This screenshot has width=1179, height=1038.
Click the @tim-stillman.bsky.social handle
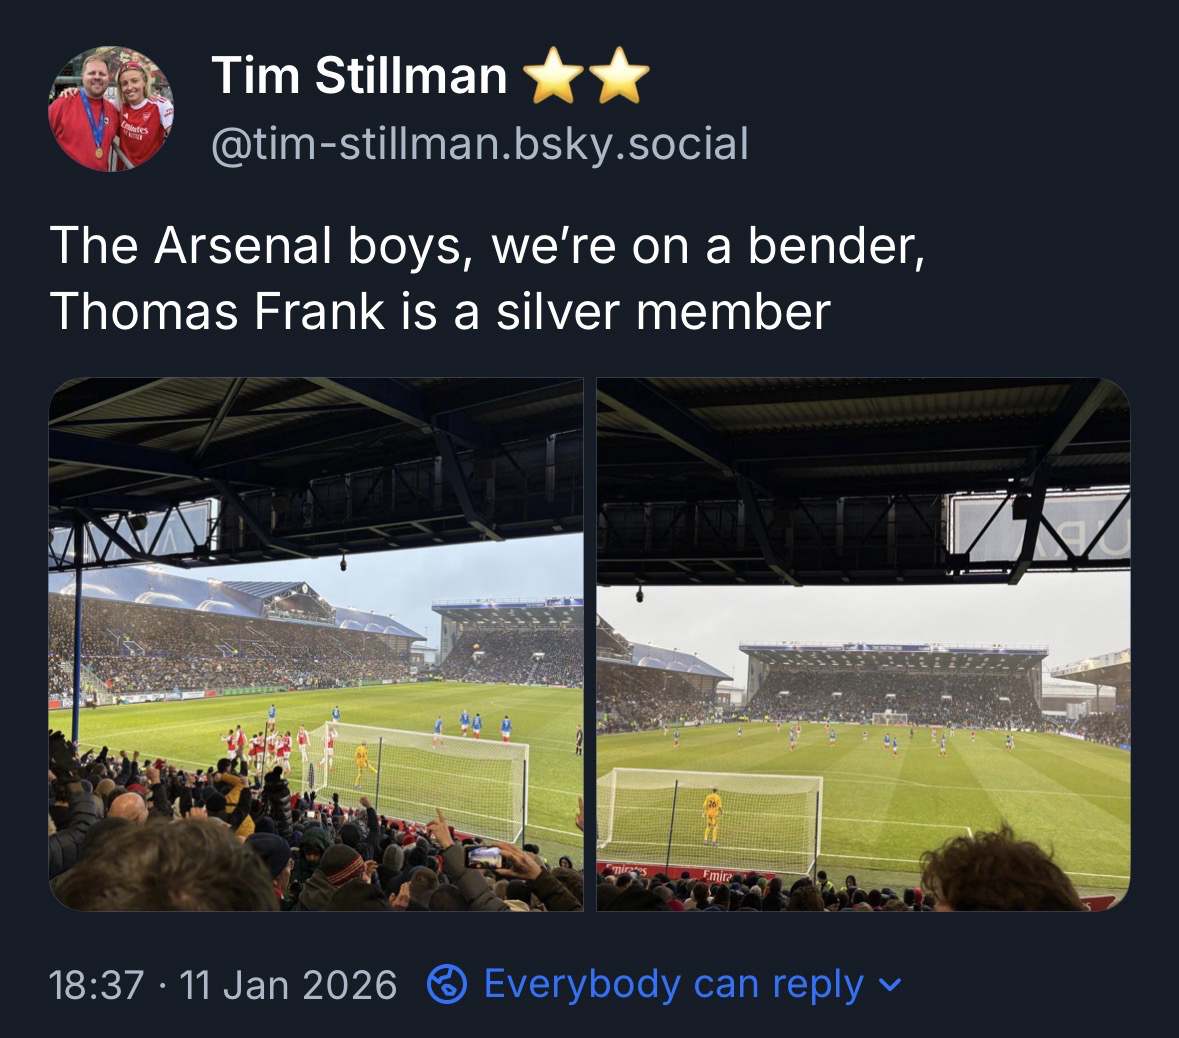pyautogui.click(x=479, y=144)
